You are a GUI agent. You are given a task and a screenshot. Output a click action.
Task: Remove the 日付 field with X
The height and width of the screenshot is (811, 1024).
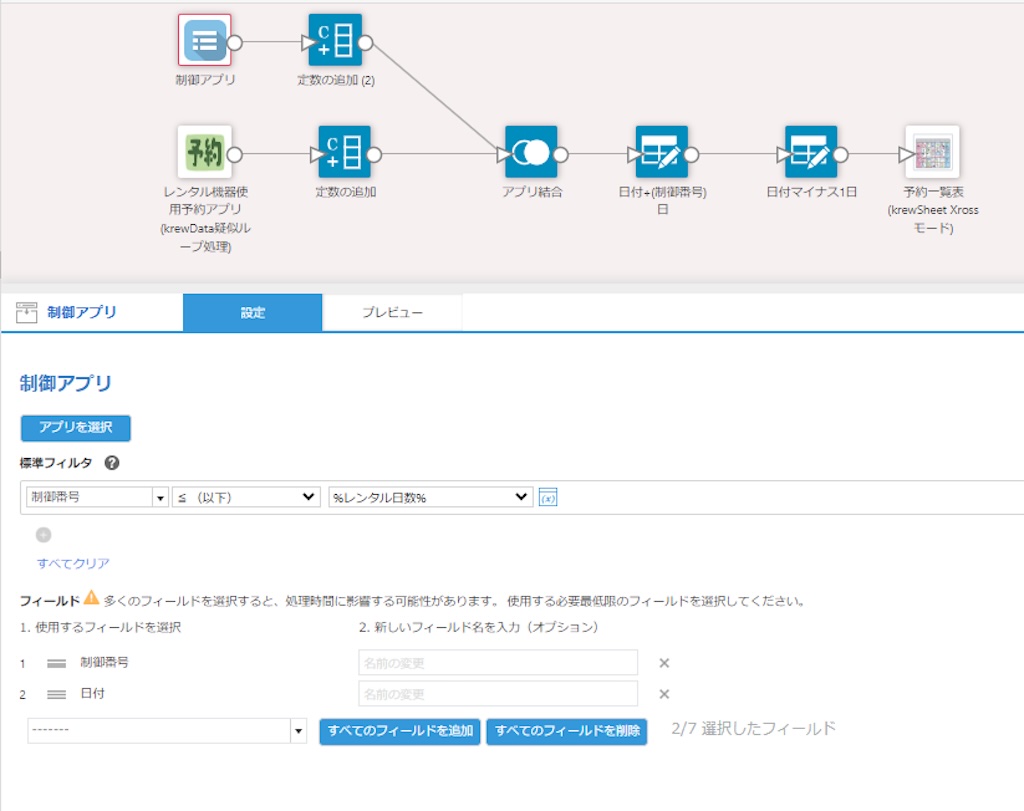[x=664, y=694]
